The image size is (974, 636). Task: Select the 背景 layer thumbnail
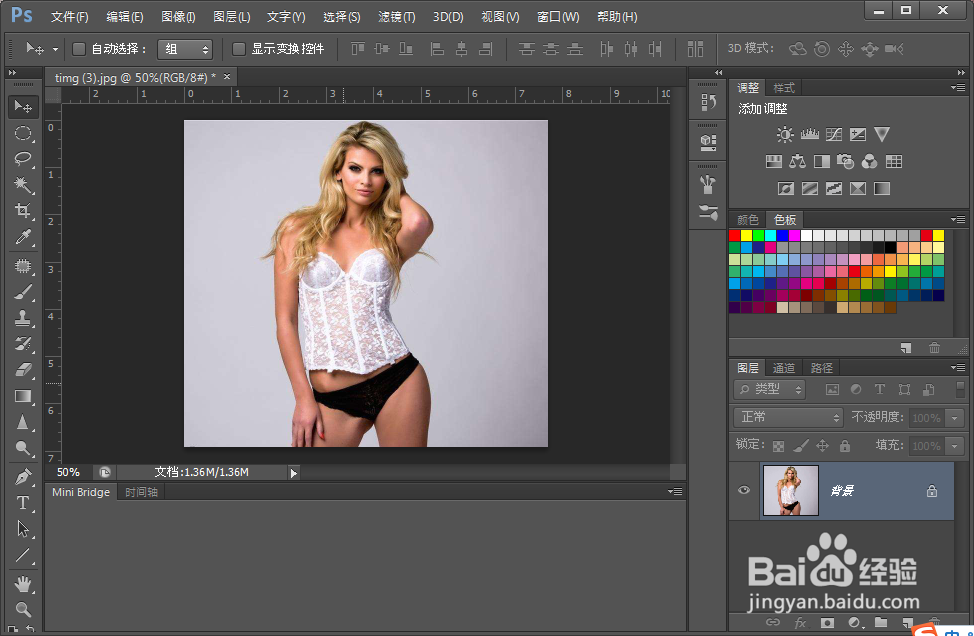791,490
